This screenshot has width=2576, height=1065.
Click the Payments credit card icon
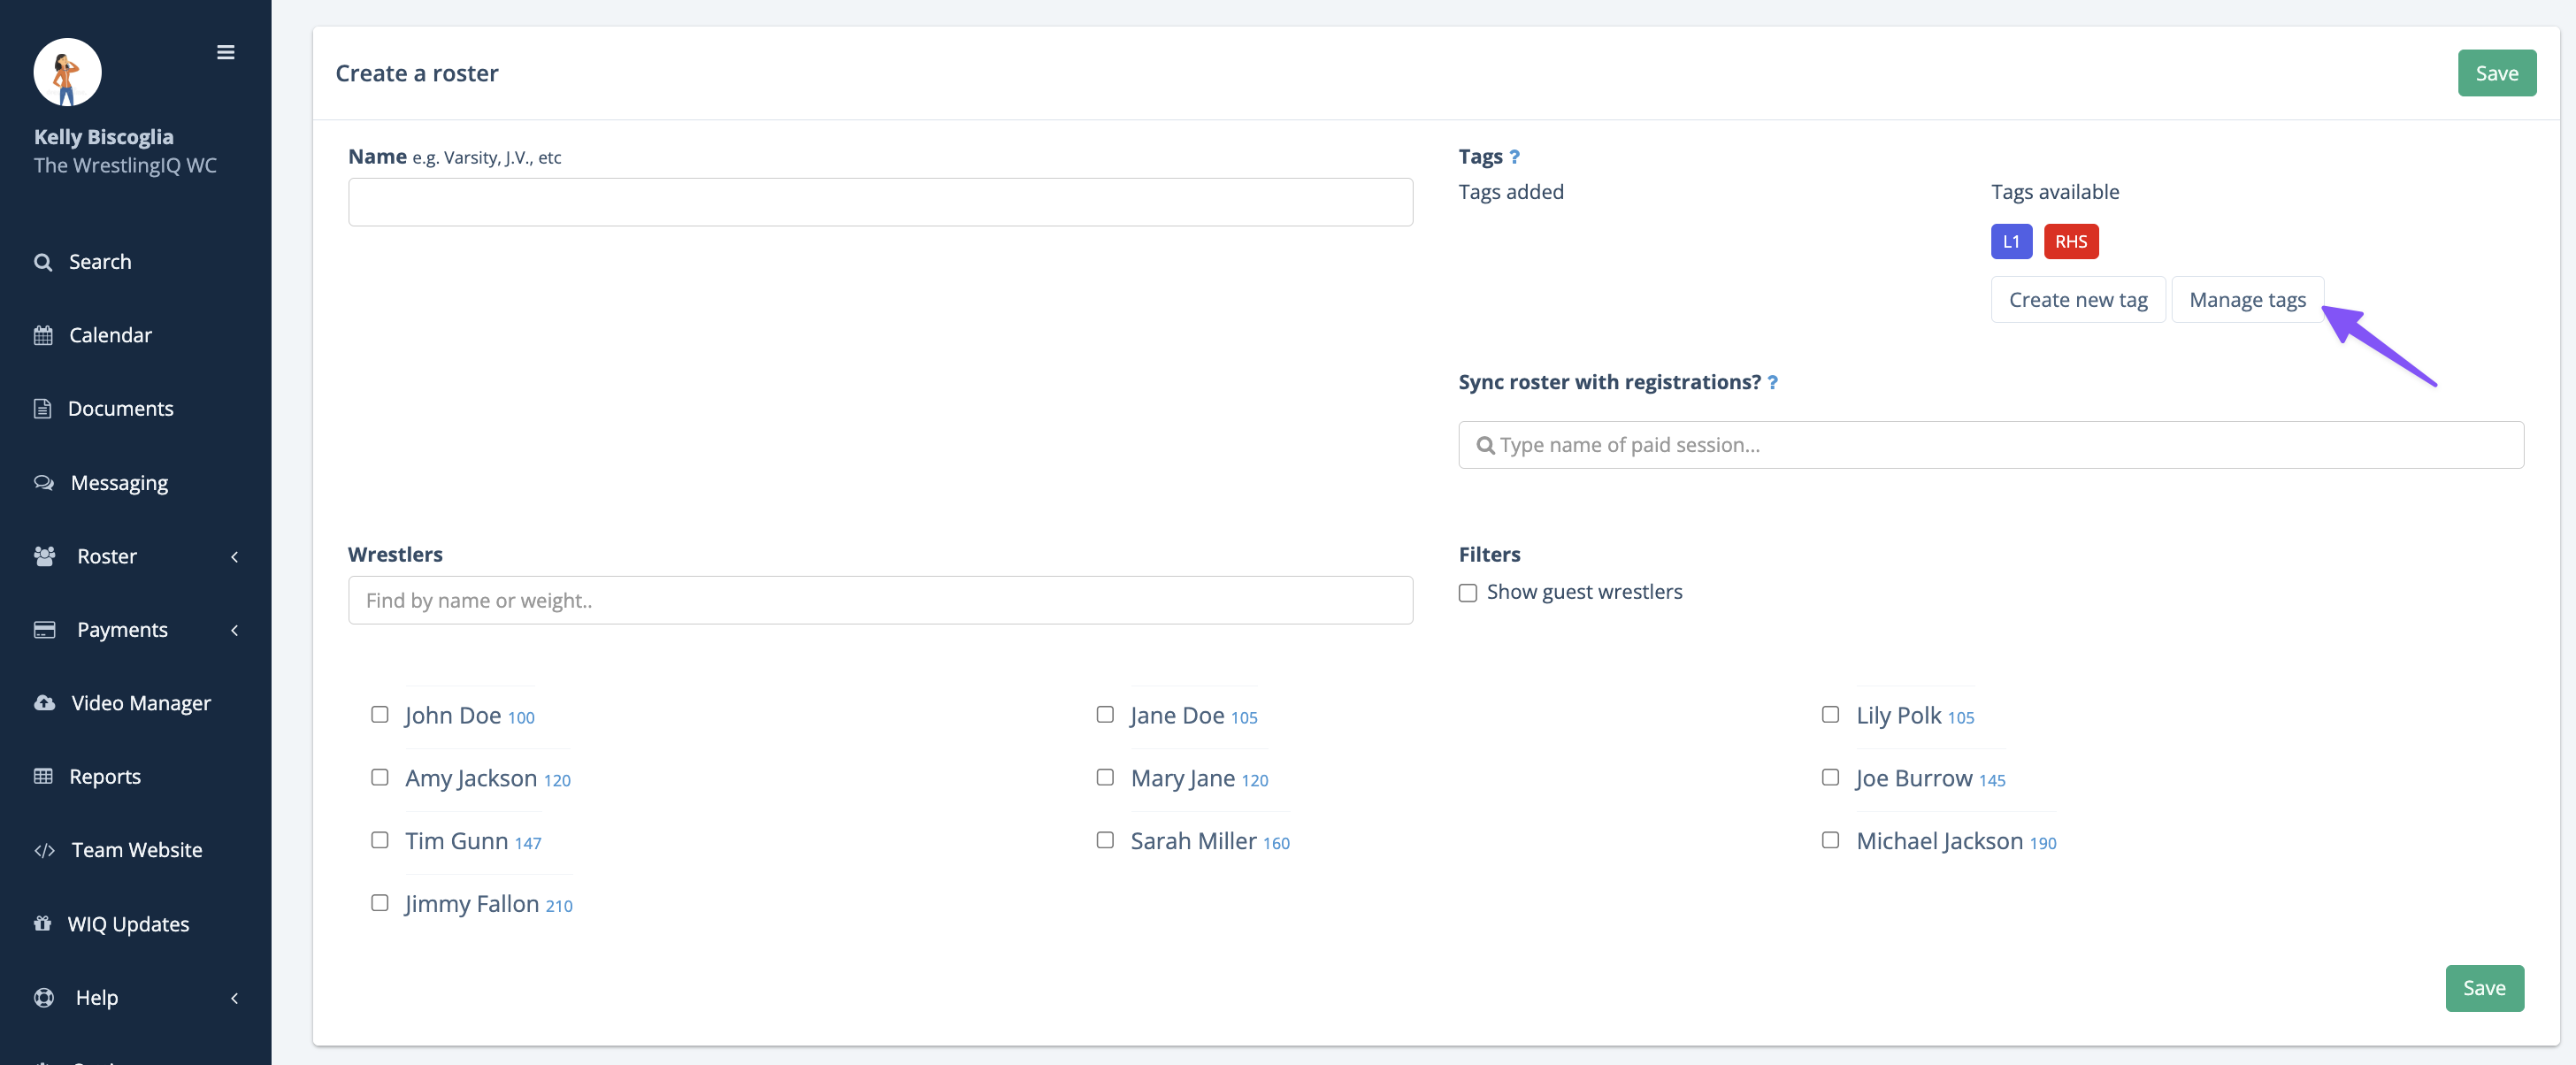45,630
